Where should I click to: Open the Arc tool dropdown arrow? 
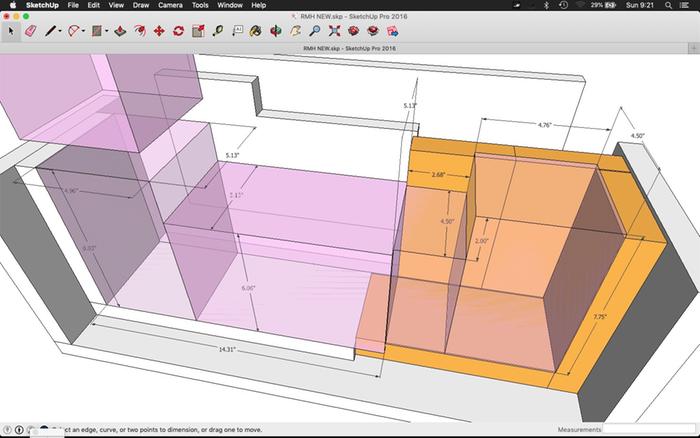83,32
